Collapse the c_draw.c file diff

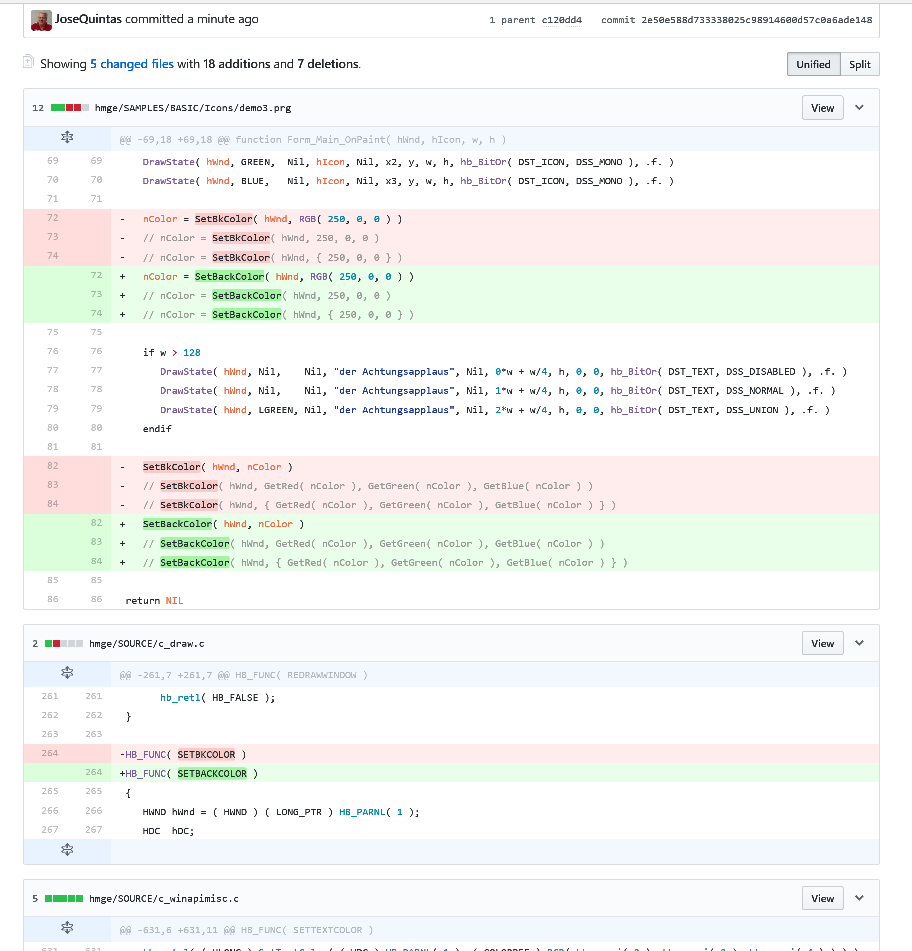859,643
